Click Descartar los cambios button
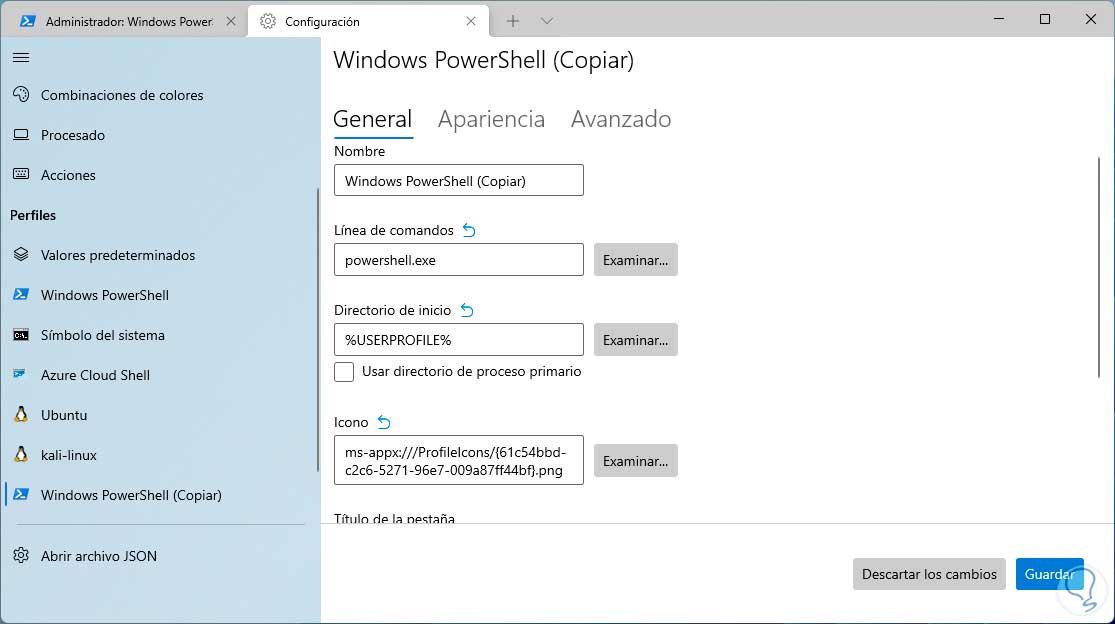Viewport: 1115px width, 624px height. [x=929, y=574]
